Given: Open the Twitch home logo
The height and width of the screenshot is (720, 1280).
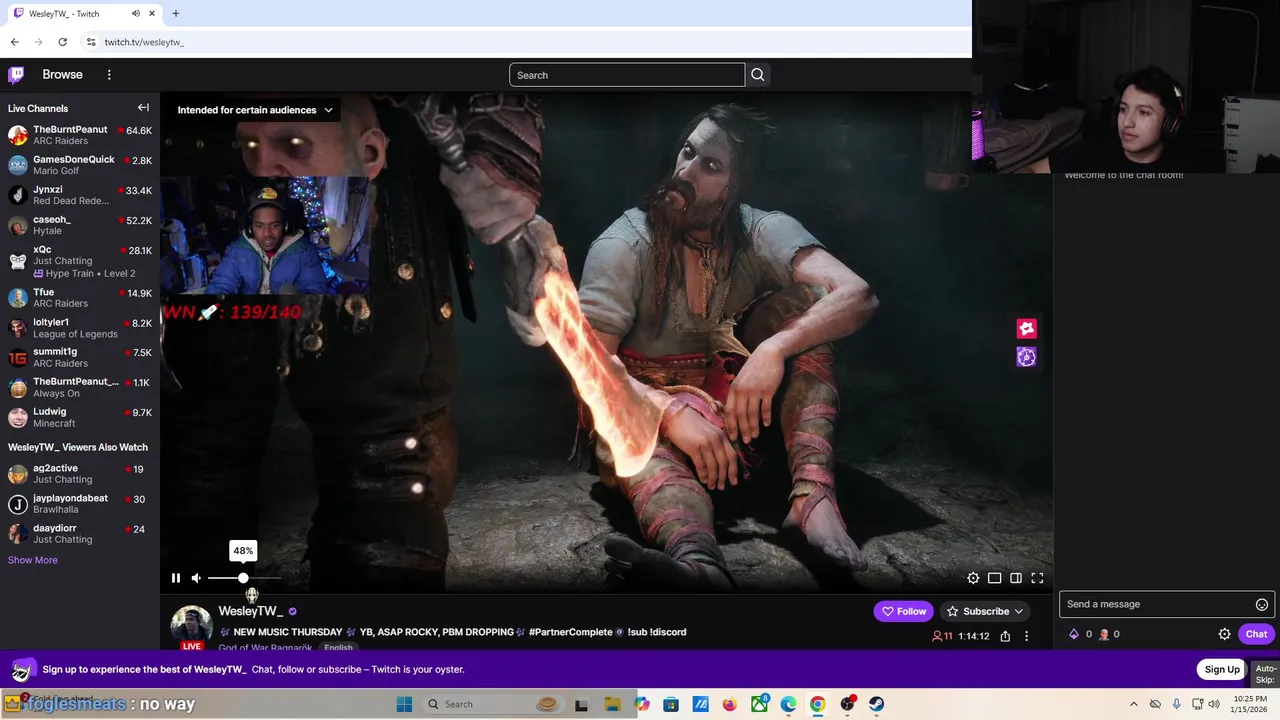Looking at the screenshot, I should (x=16, y=75).
